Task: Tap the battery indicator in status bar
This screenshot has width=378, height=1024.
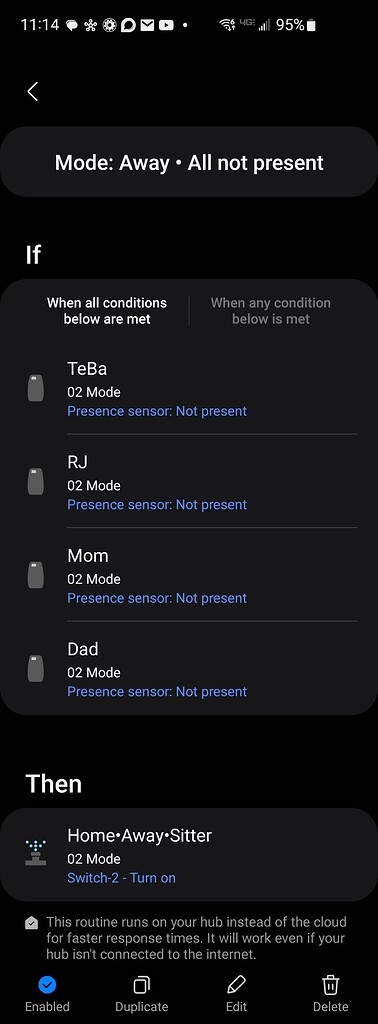Action: click(312, 25)
